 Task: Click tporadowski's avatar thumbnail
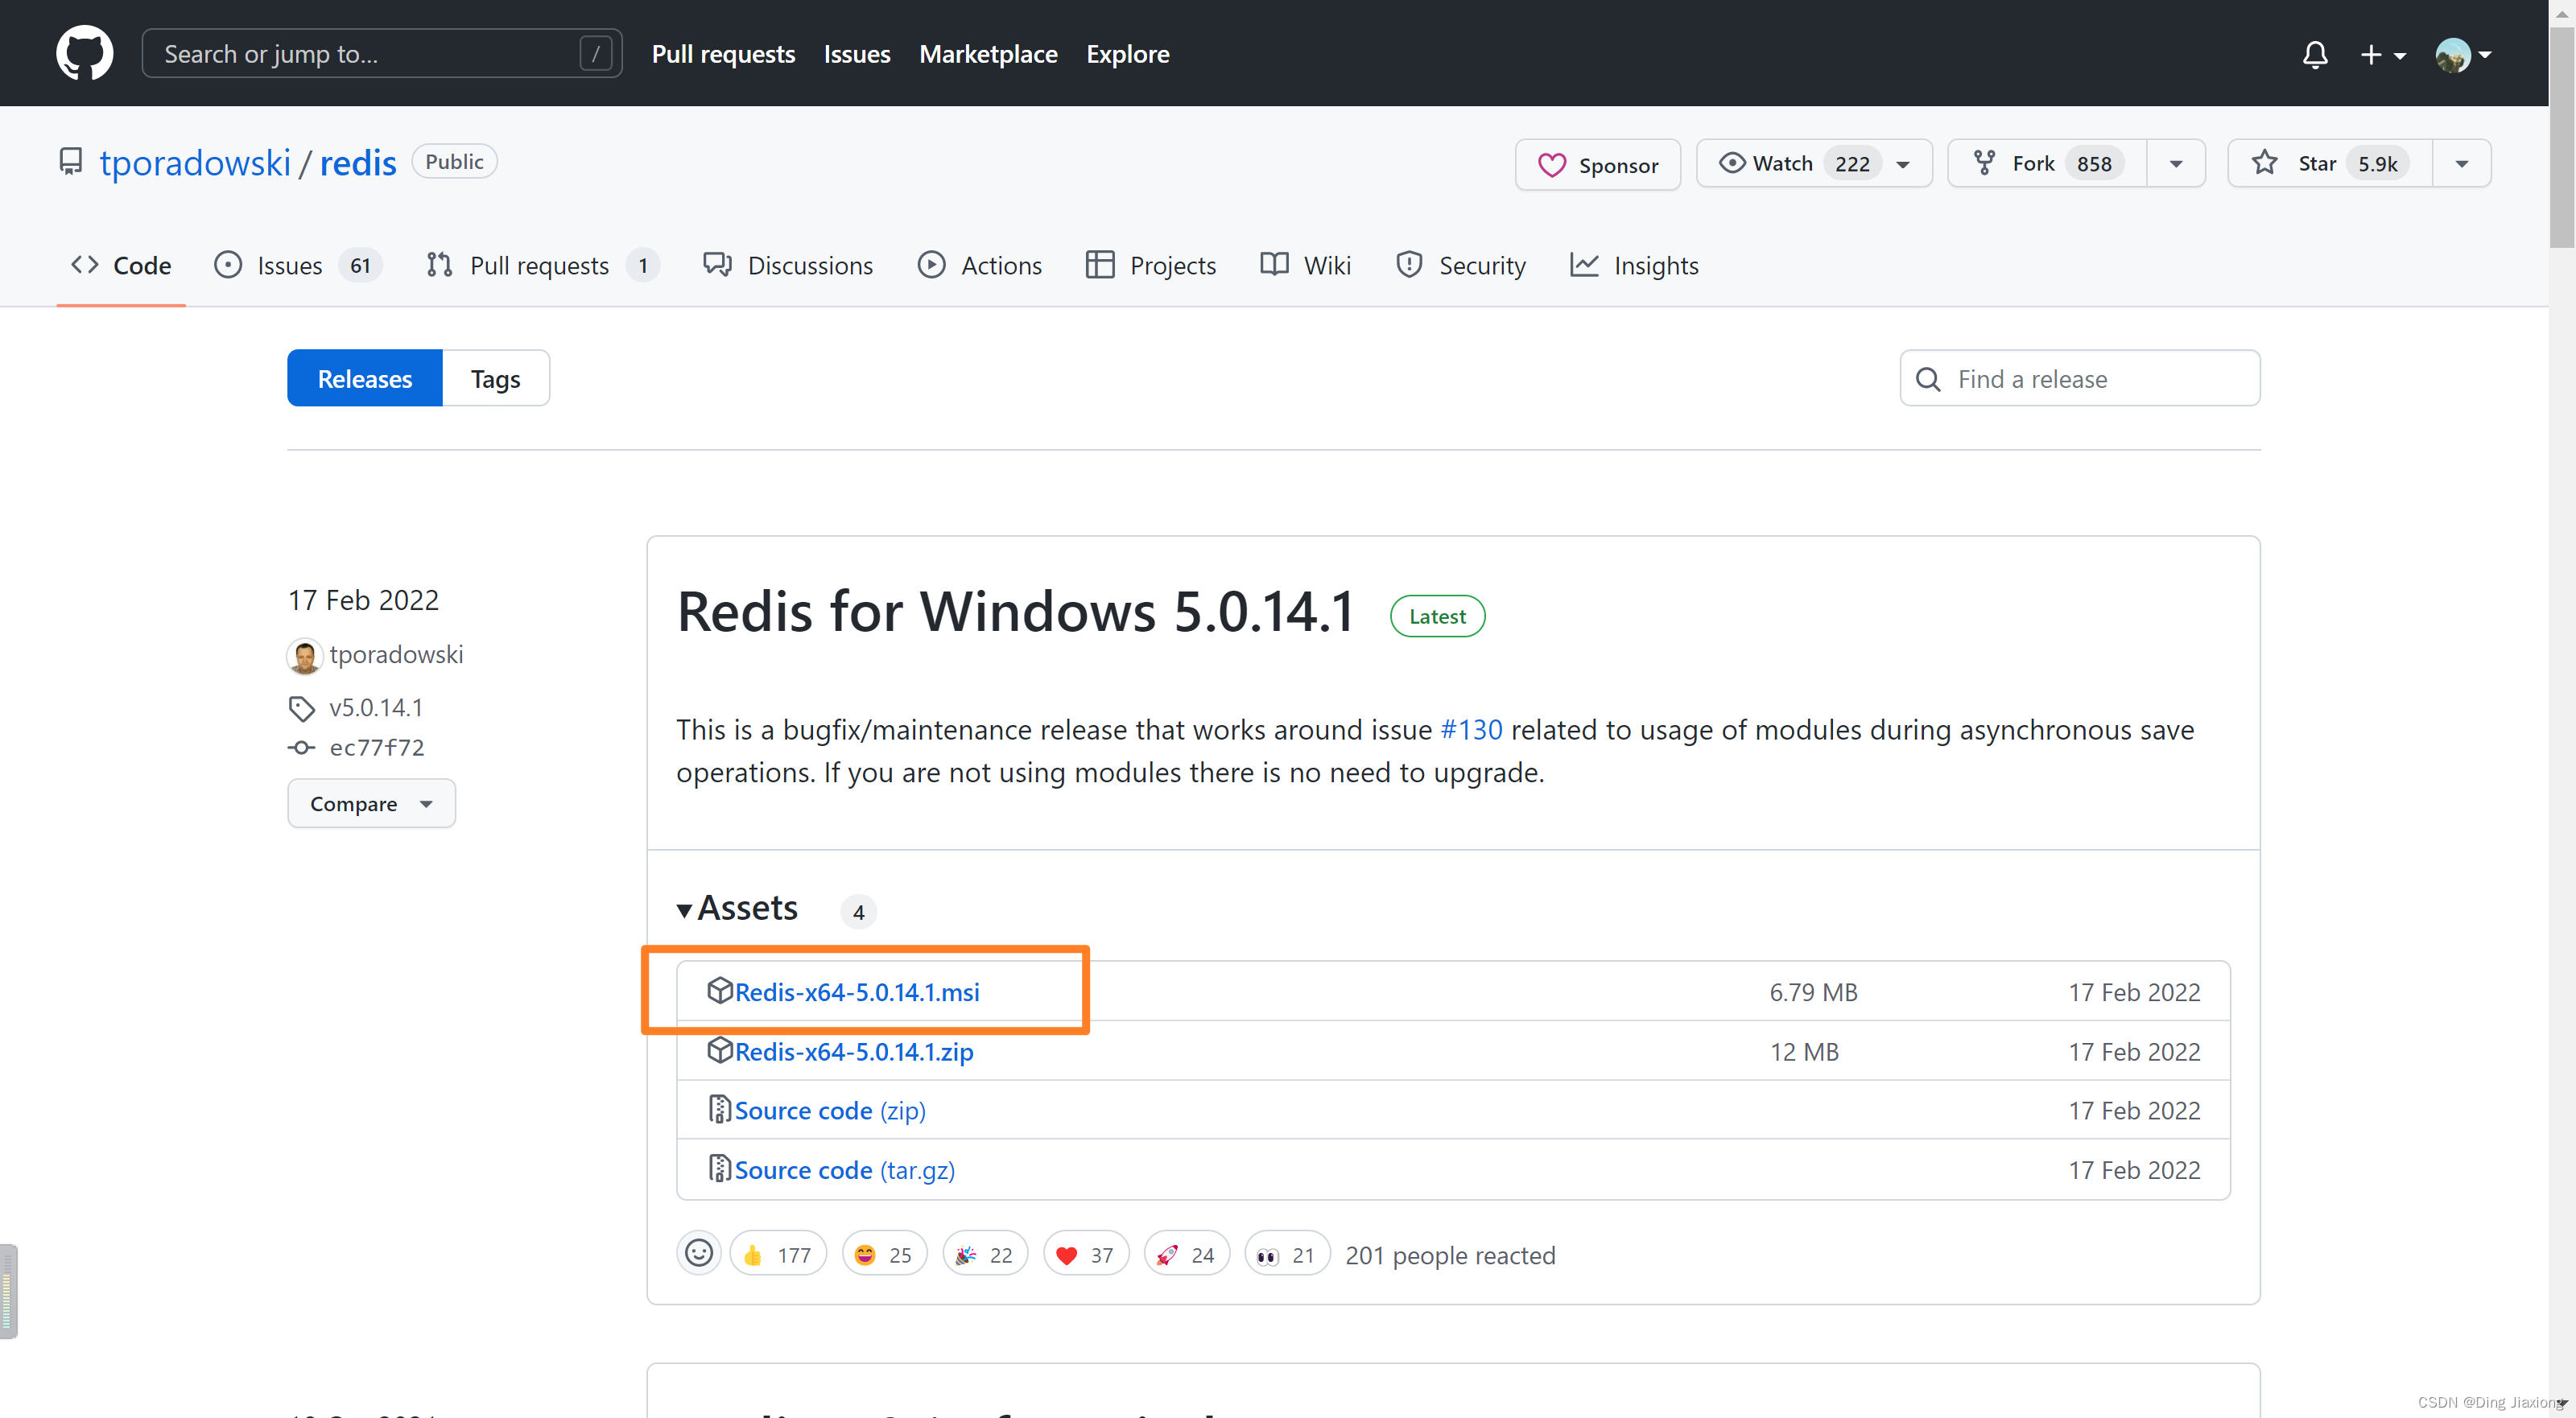(304, 656)
